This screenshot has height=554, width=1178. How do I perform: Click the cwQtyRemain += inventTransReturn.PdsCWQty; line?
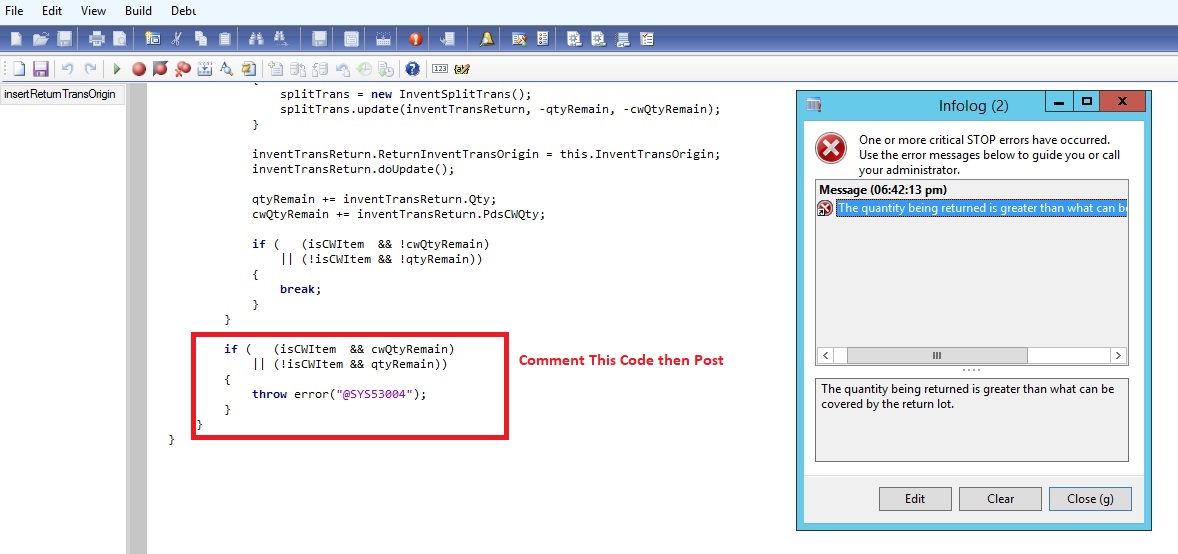coord(398,214)
